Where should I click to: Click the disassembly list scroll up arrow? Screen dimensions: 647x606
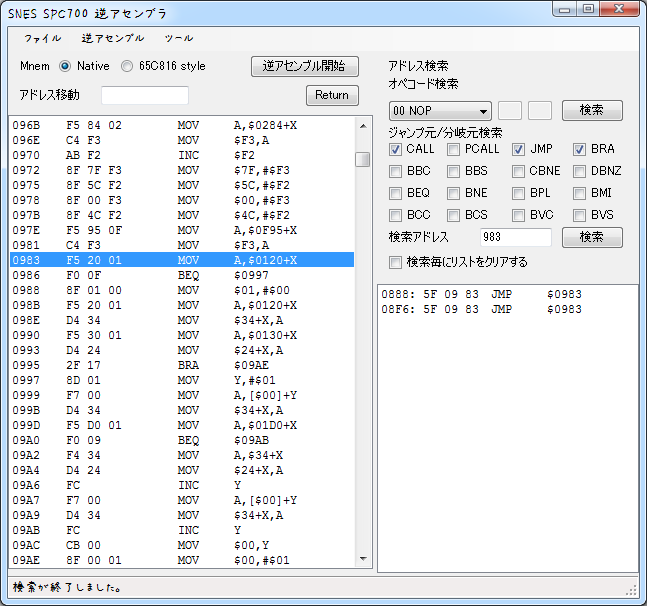(363, 126)
